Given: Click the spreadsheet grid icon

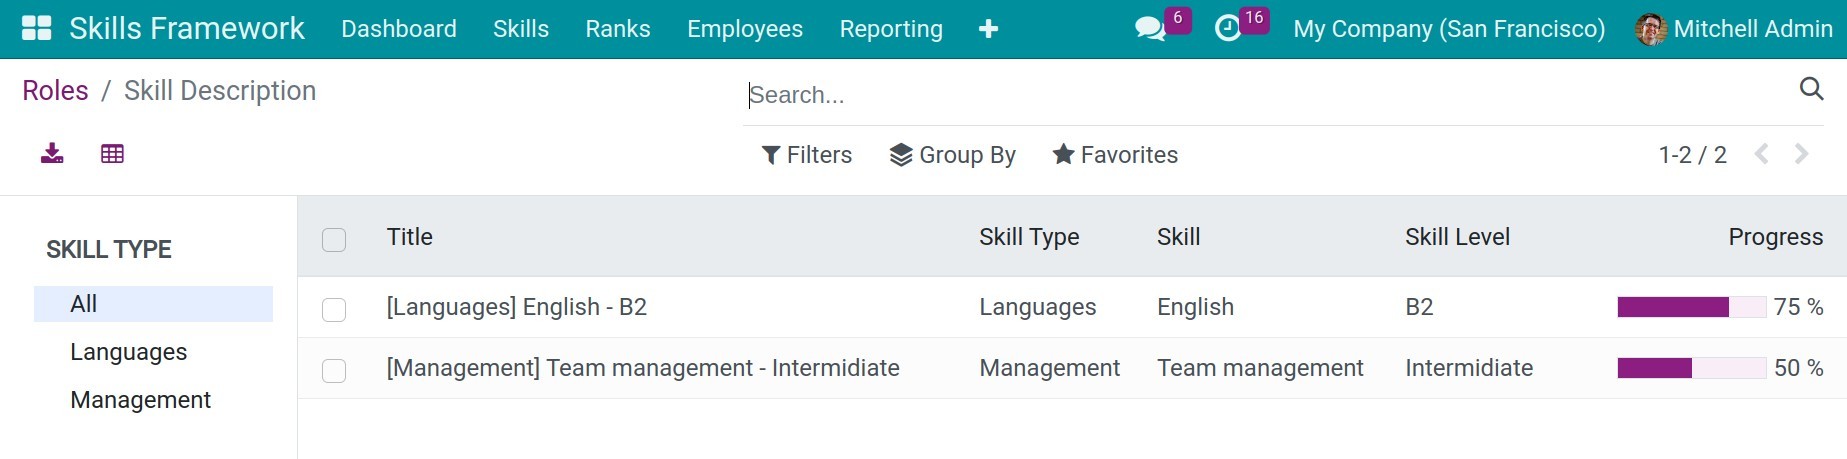Looking at the screenshot, I should pos(112,153).
